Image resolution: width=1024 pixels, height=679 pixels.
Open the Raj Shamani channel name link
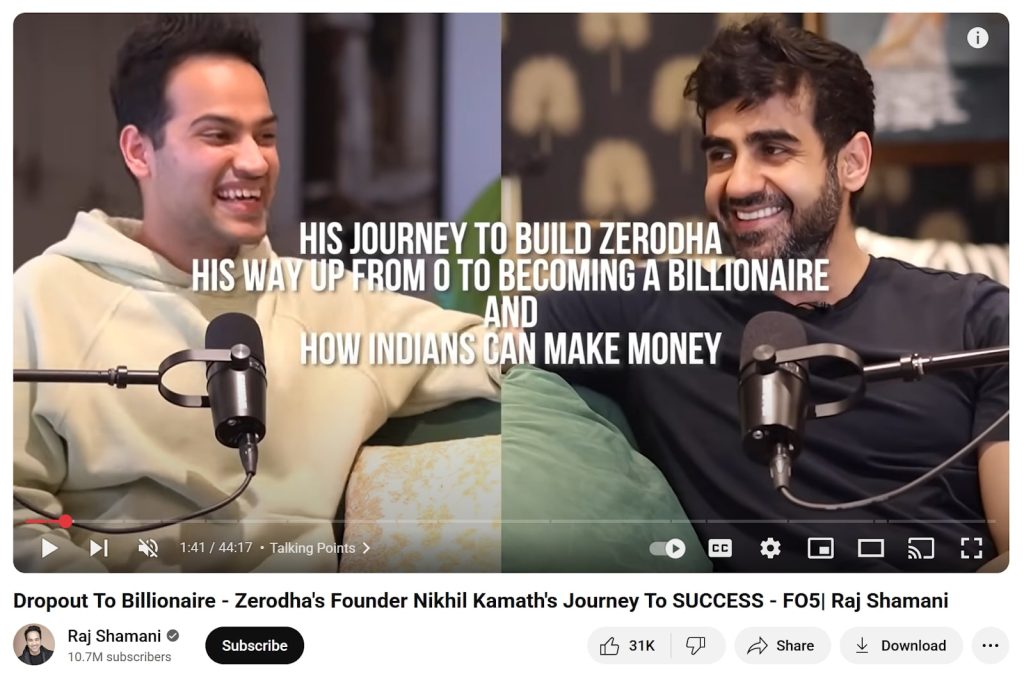tap(114, 636)
